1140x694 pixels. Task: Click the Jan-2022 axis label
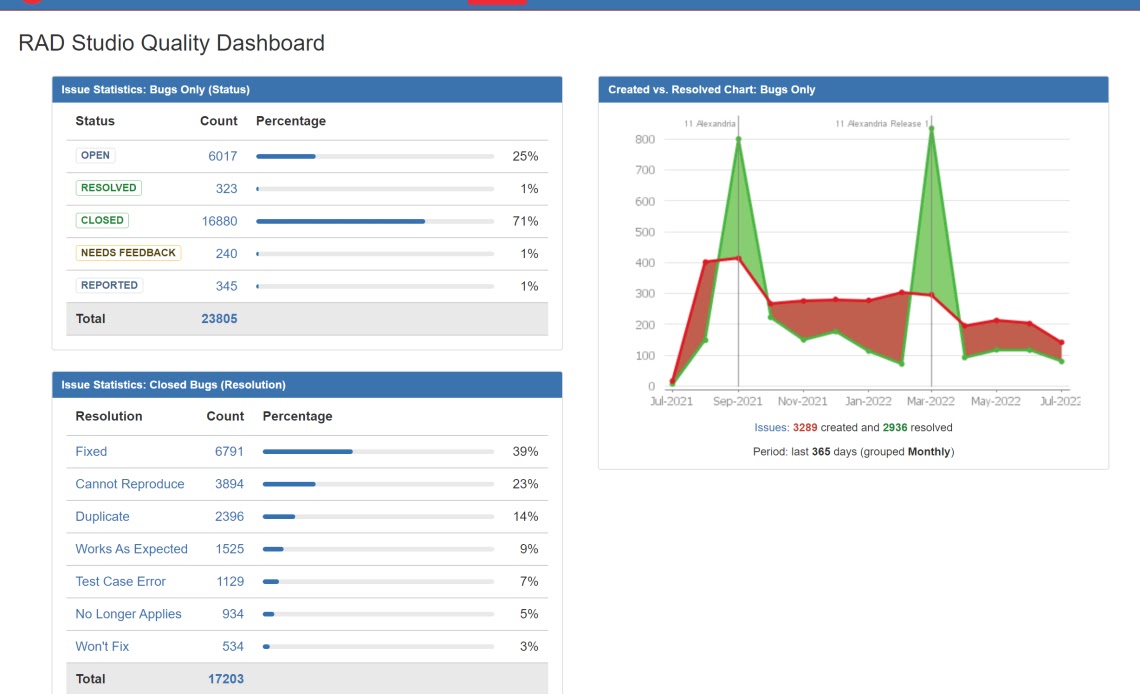pos(868,401)
